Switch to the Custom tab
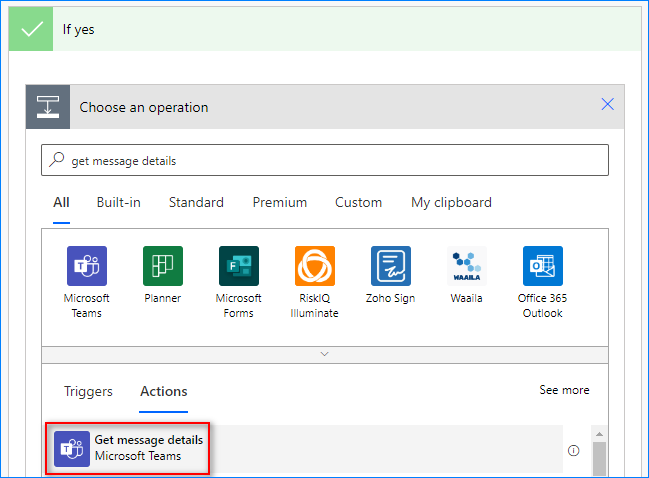This screenshot has width=649, height=478. (358, 202)
